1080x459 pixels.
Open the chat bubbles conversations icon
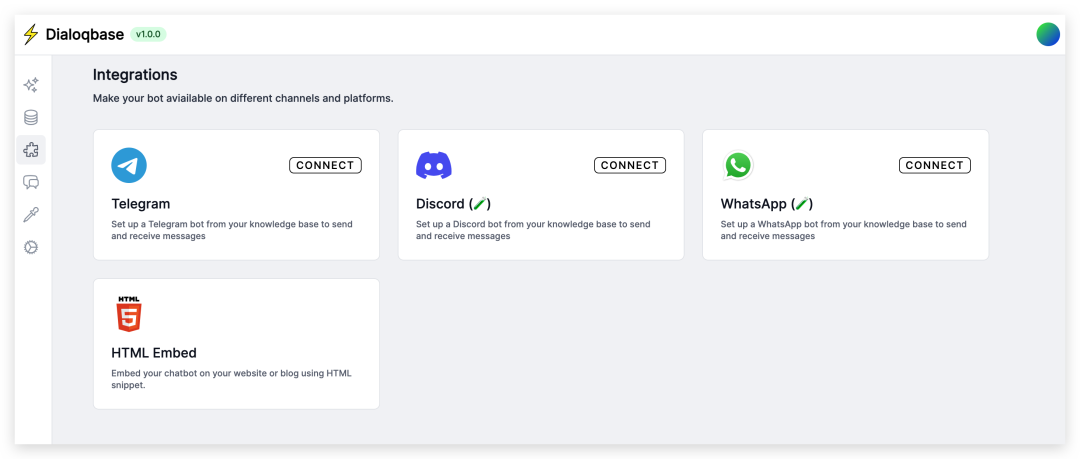[31, 182]
